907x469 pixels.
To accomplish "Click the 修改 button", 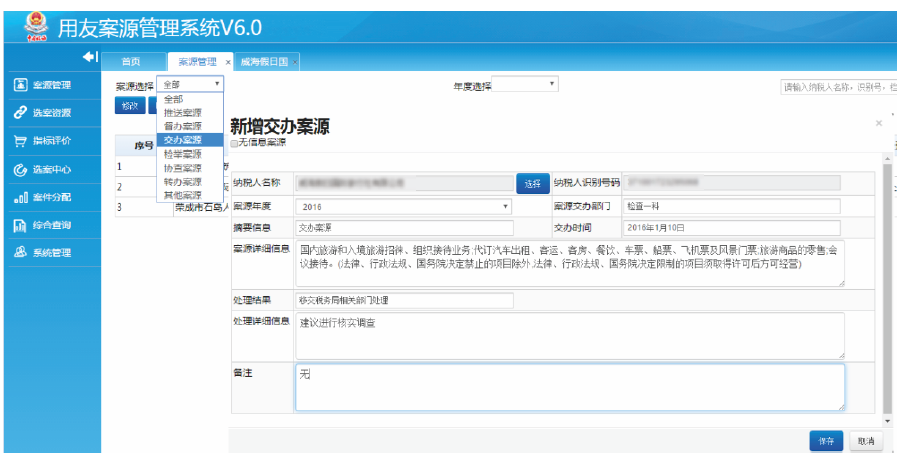I will [130, 106].
